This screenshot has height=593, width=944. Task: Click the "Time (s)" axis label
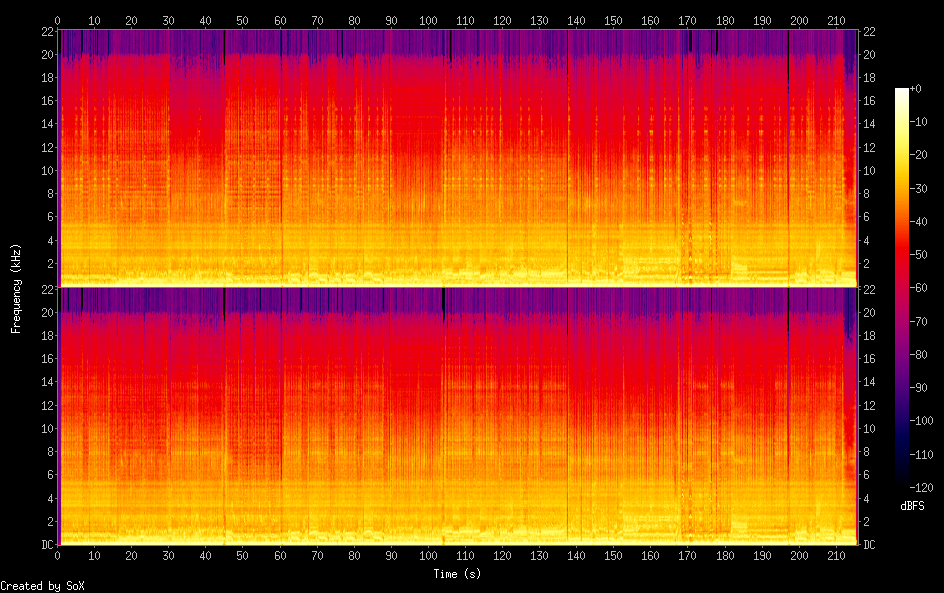pos(459,574)
